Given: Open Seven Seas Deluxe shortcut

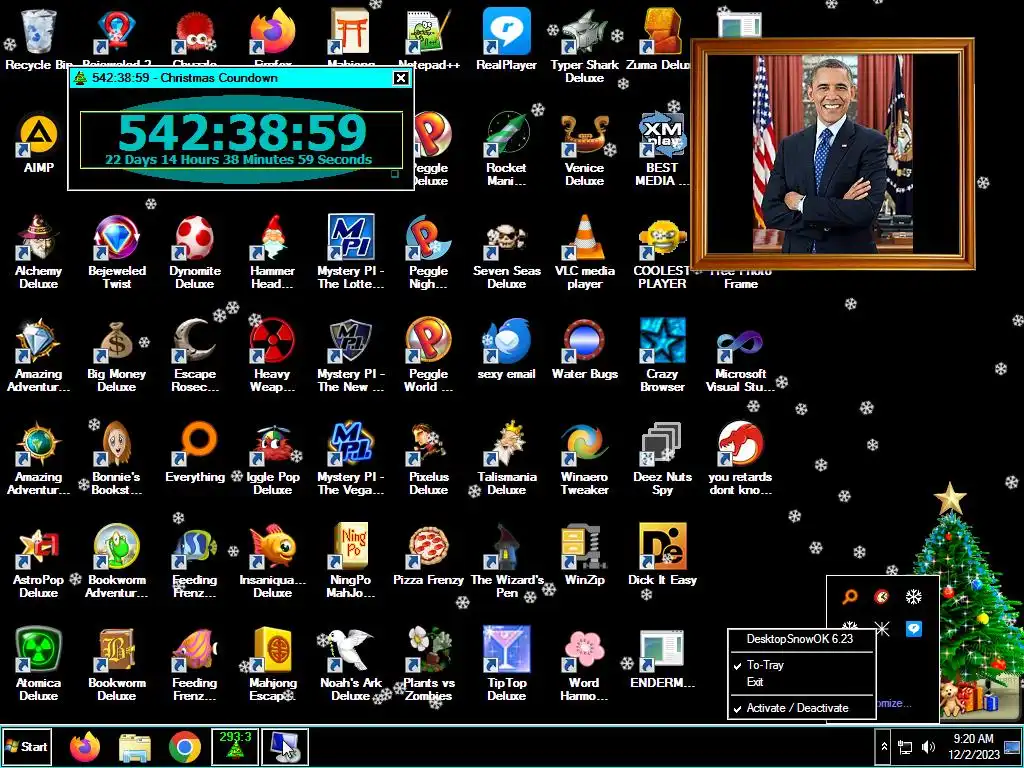Looking at the screenshot, I should (x=506, y=252).
